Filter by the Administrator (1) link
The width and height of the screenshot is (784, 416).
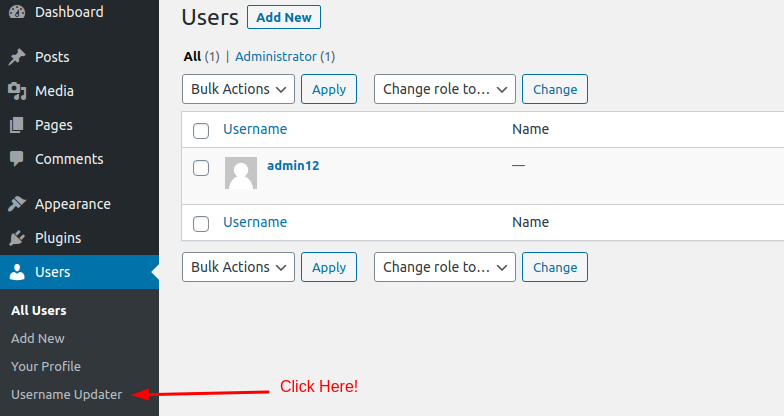pos(285,56)
